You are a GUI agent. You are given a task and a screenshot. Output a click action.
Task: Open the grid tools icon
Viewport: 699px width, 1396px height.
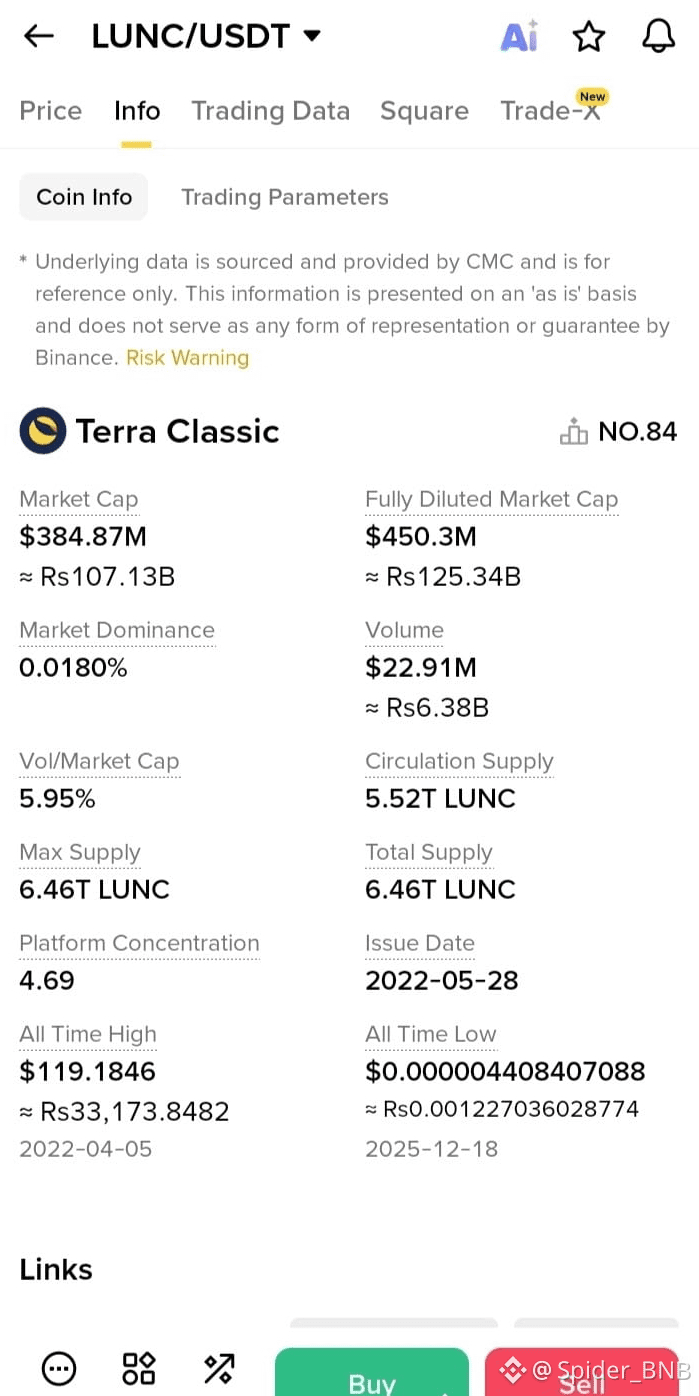tap(139, 1368)
